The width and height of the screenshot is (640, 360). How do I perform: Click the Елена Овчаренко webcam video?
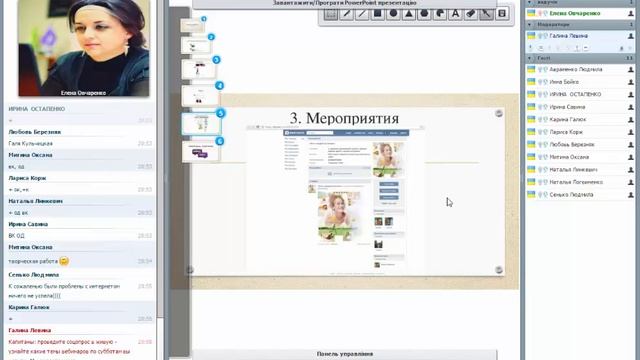84,48
